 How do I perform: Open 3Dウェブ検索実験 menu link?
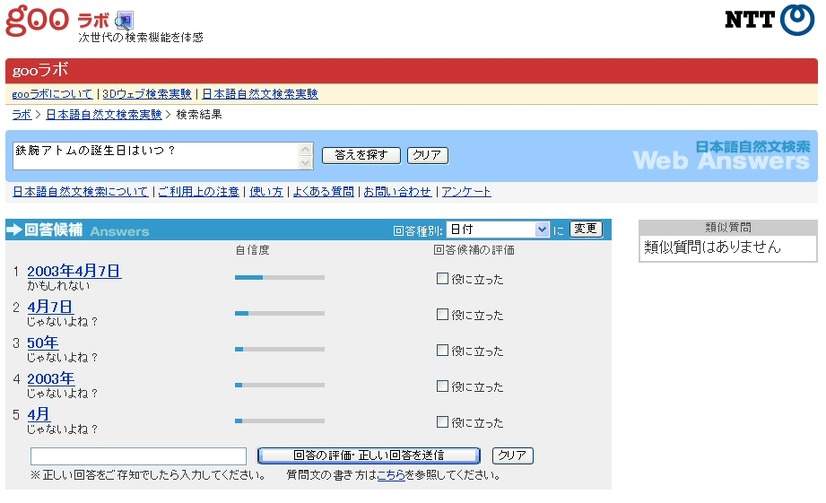coord(147,94)
